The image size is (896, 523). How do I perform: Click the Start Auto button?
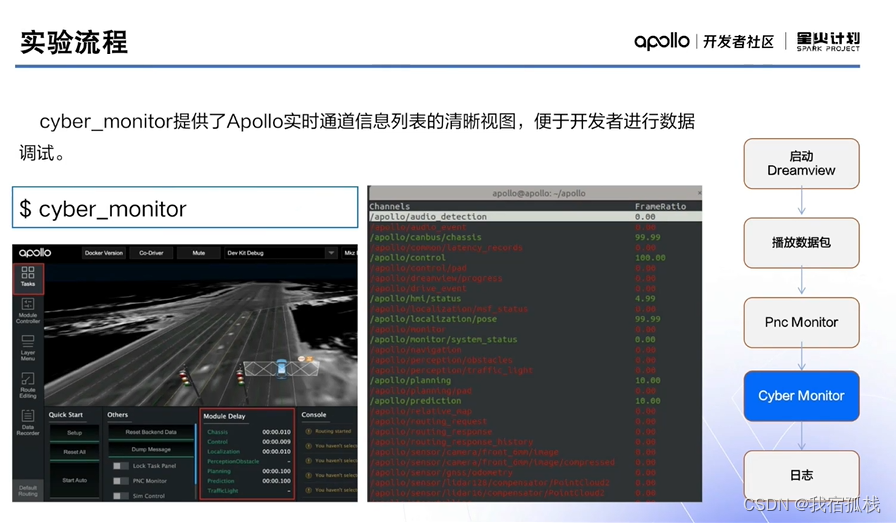74,480
